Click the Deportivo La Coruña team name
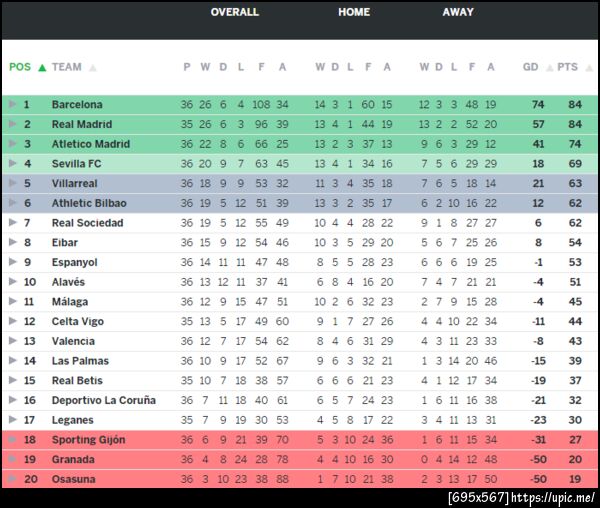Screen dimensions: 600x508 103,400
